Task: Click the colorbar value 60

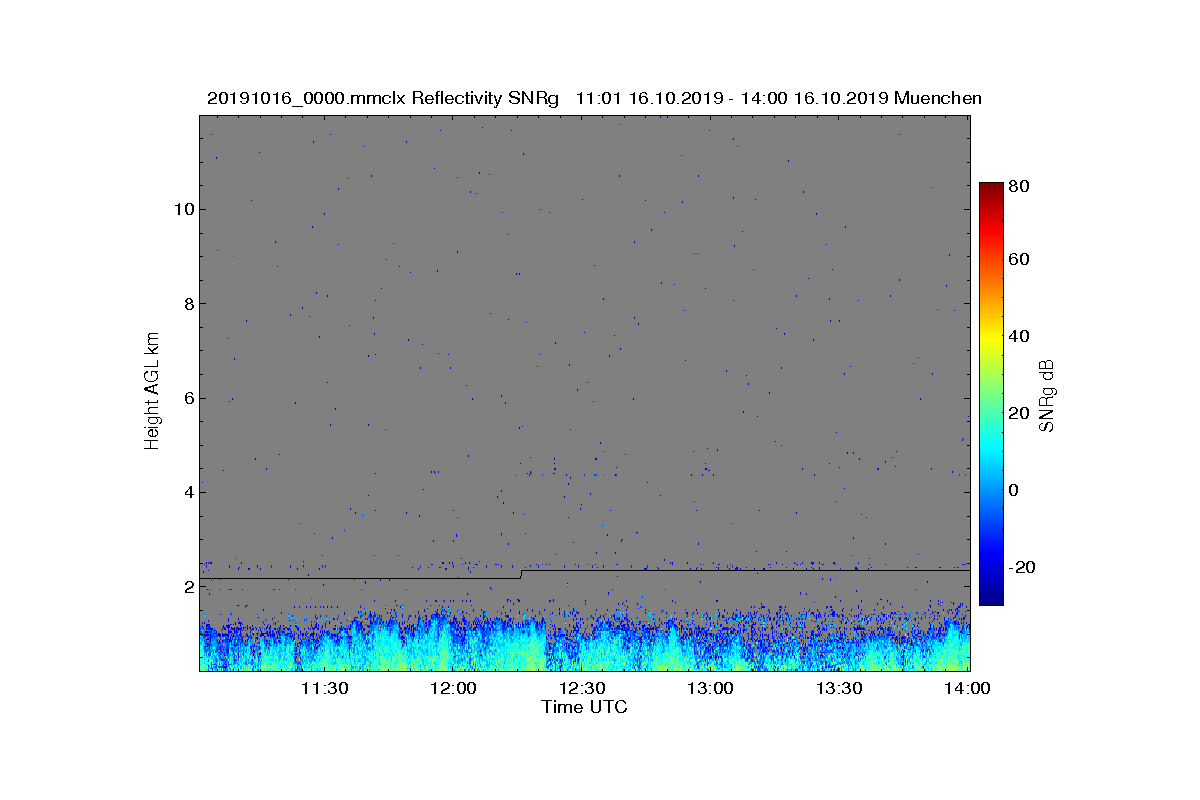Action: coord(1020,260)
